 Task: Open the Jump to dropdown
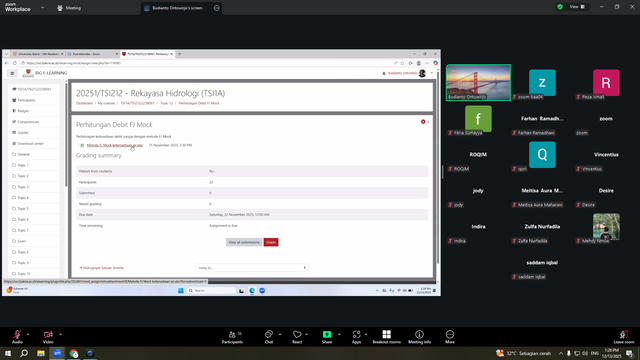tap(252, 268)
